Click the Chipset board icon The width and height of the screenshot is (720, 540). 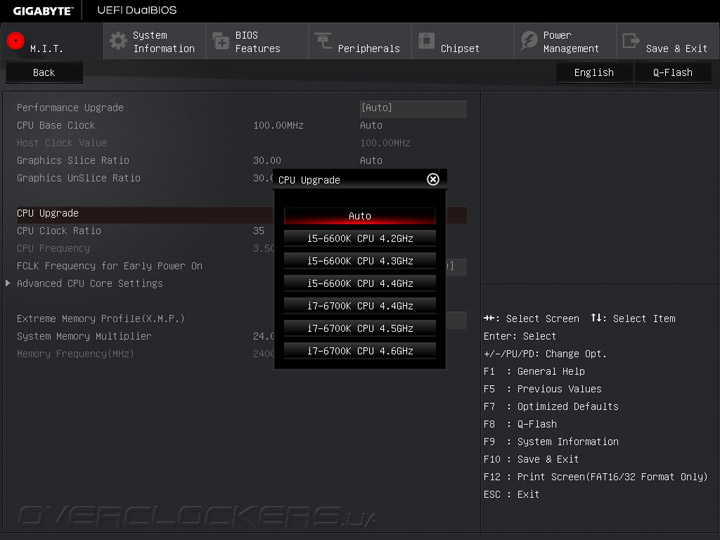[x=427, y=40]
